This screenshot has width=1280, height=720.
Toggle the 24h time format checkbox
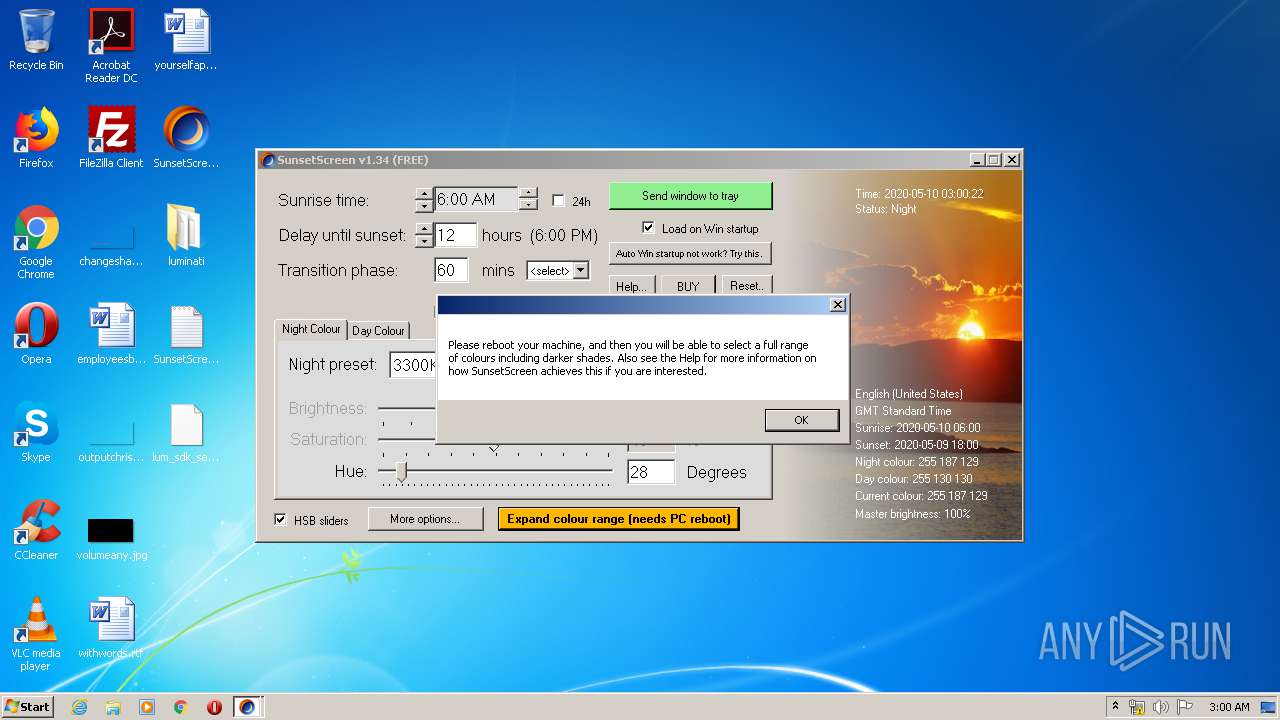tap(558, 201)
